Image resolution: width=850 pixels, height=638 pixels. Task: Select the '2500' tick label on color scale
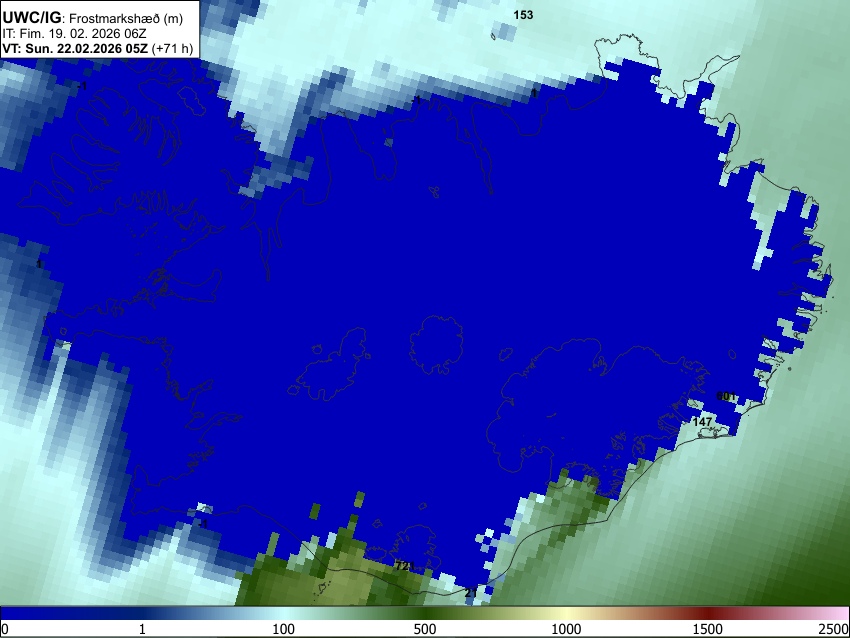pyautogui.click(x=834, y=629)
